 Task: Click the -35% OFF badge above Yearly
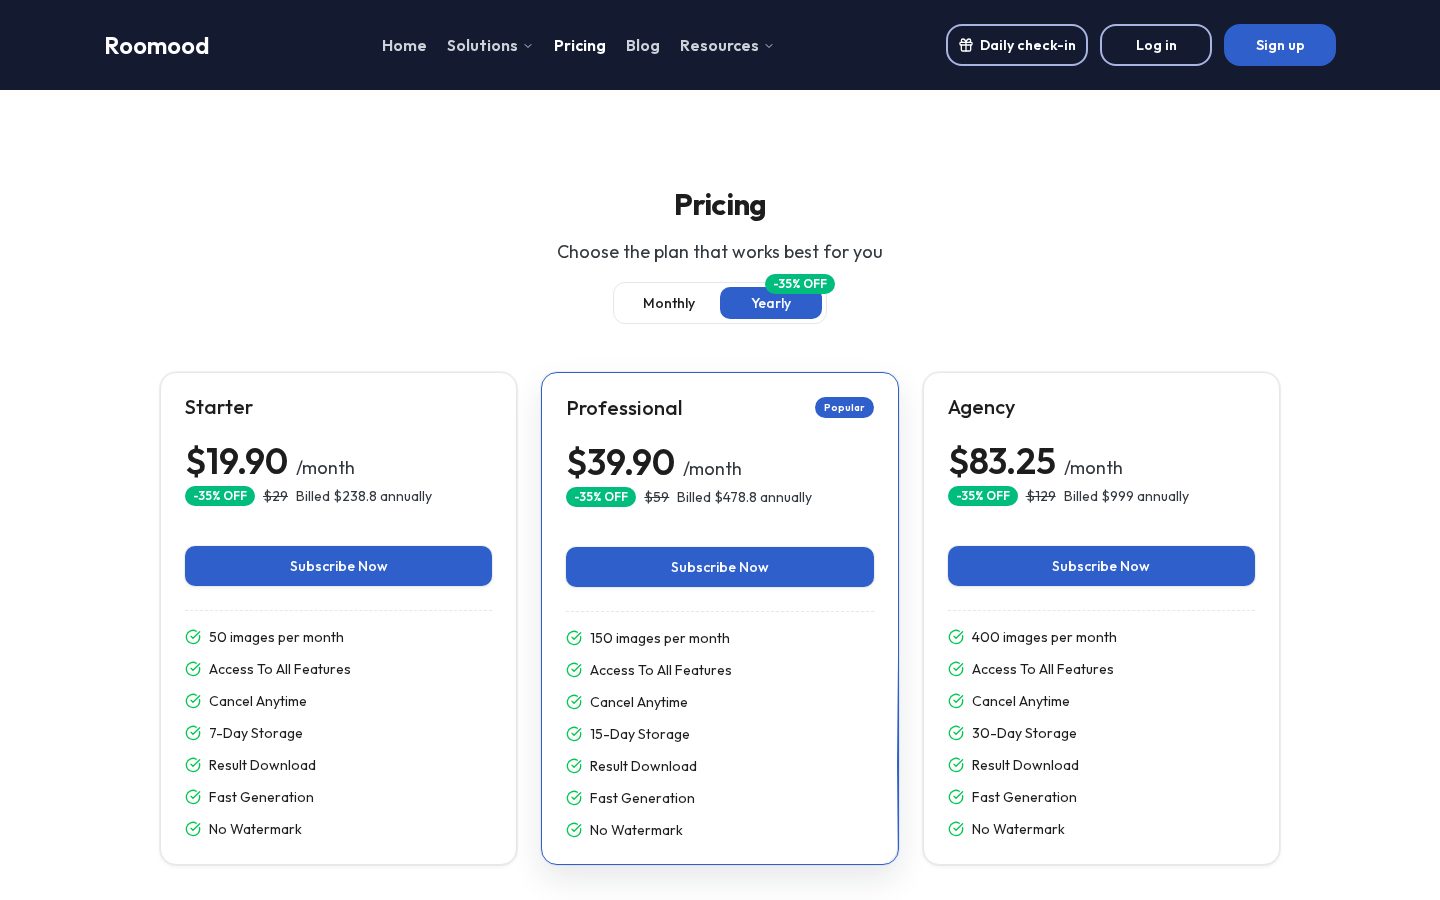(x=800, y=284)
